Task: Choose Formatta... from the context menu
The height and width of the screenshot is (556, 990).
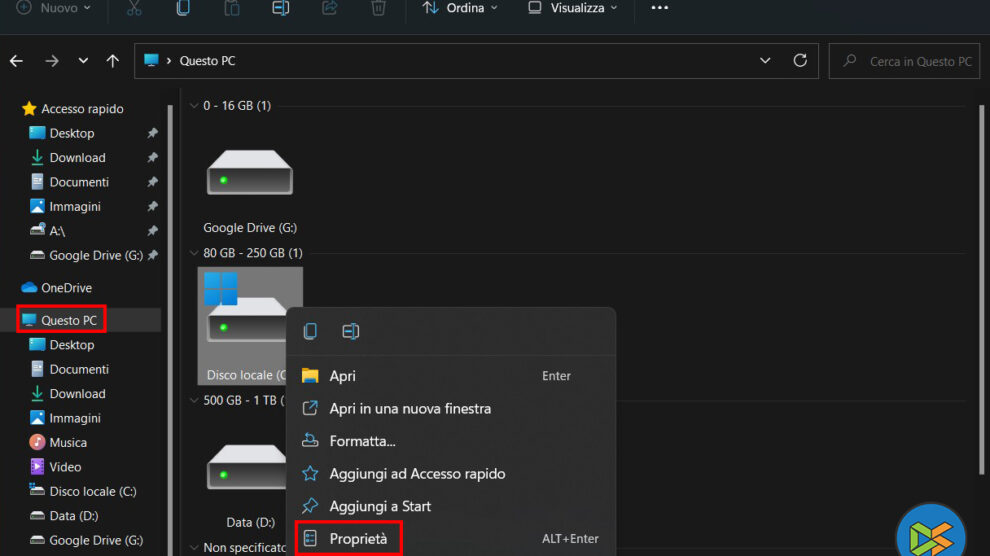Action: tap(362, 441)
